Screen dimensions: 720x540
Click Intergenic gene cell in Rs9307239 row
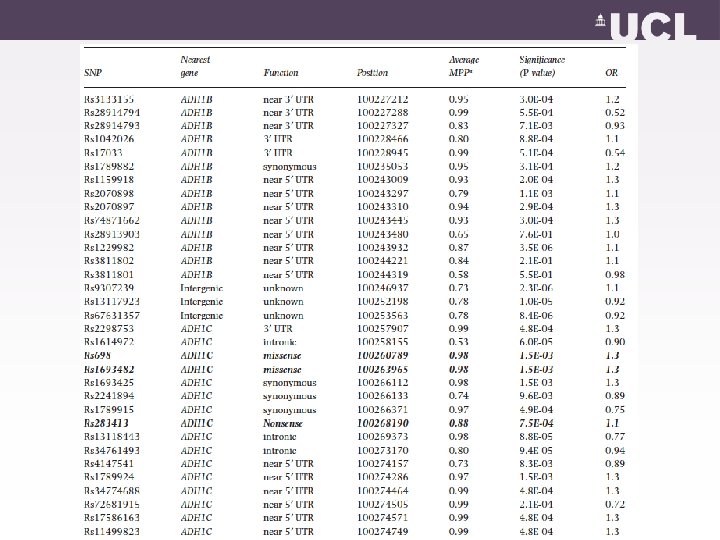coord(202,288)
